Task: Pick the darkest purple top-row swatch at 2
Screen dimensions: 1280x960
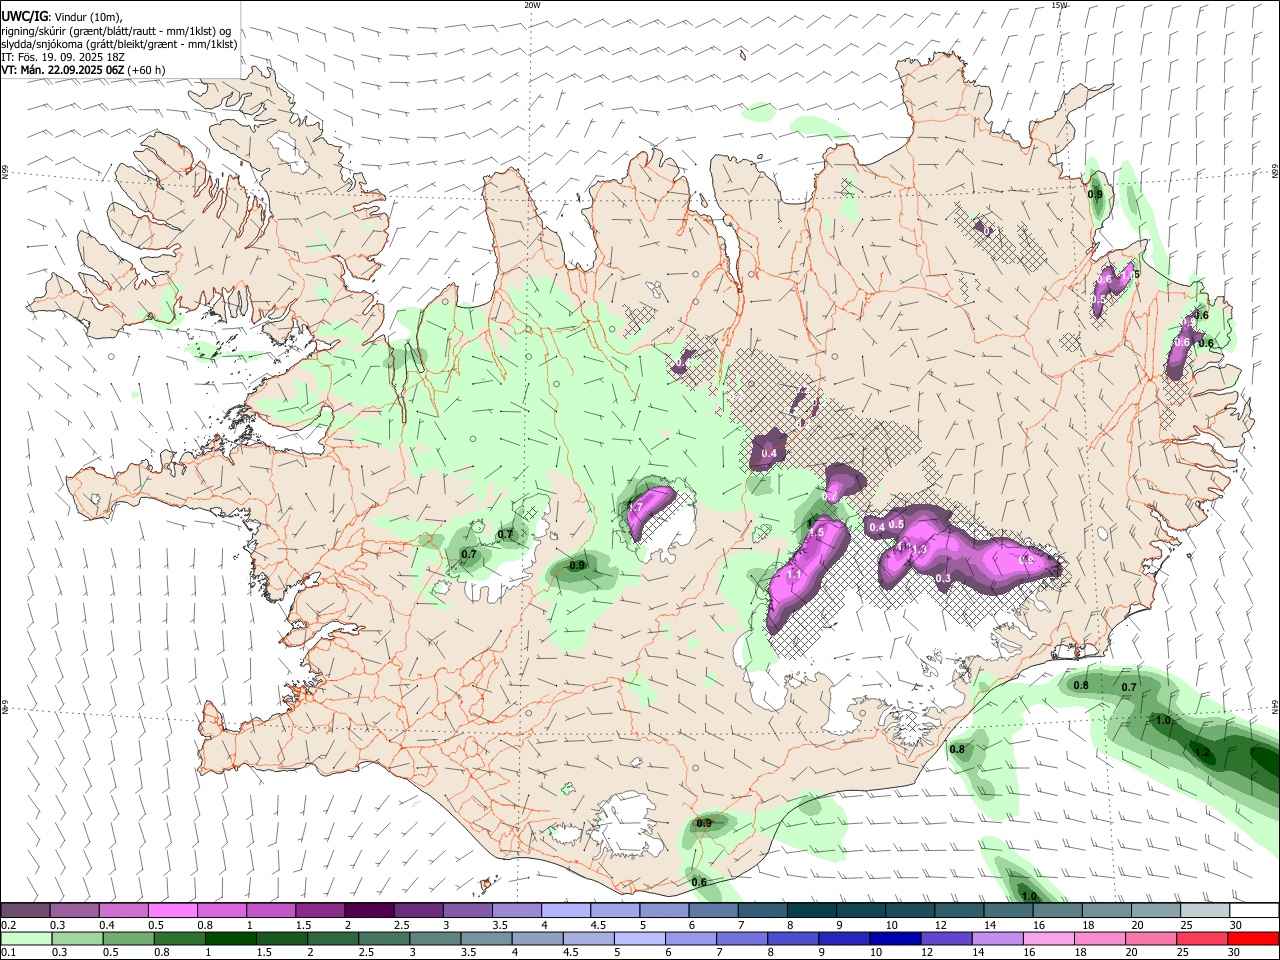Action: pos(369,910)
